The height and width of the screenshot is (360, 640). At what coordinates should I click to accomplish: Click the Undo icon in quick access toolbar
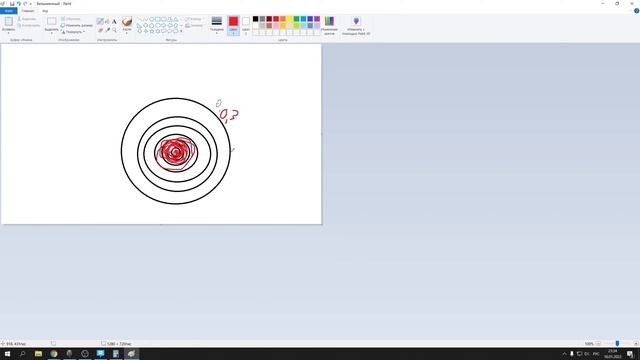click(19, 4)
